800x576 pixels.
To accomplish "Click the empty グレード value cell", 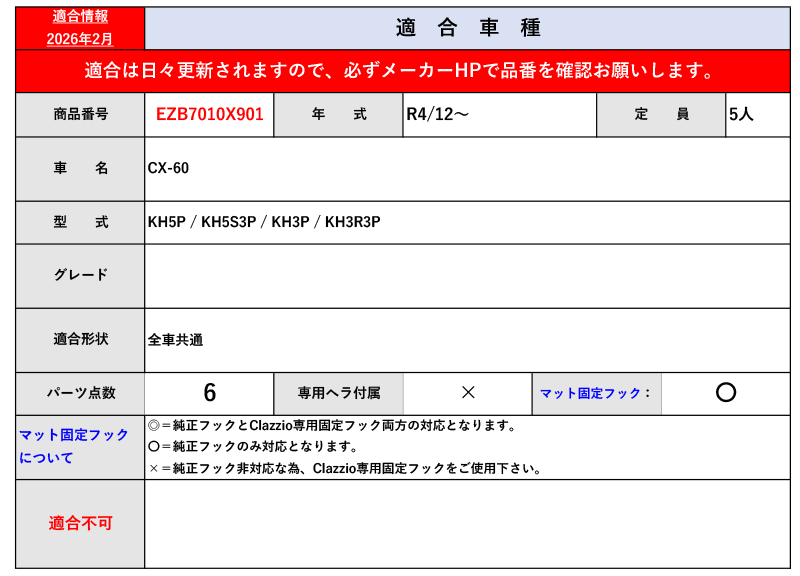I will pyautogui.click(x=467, y=275).
